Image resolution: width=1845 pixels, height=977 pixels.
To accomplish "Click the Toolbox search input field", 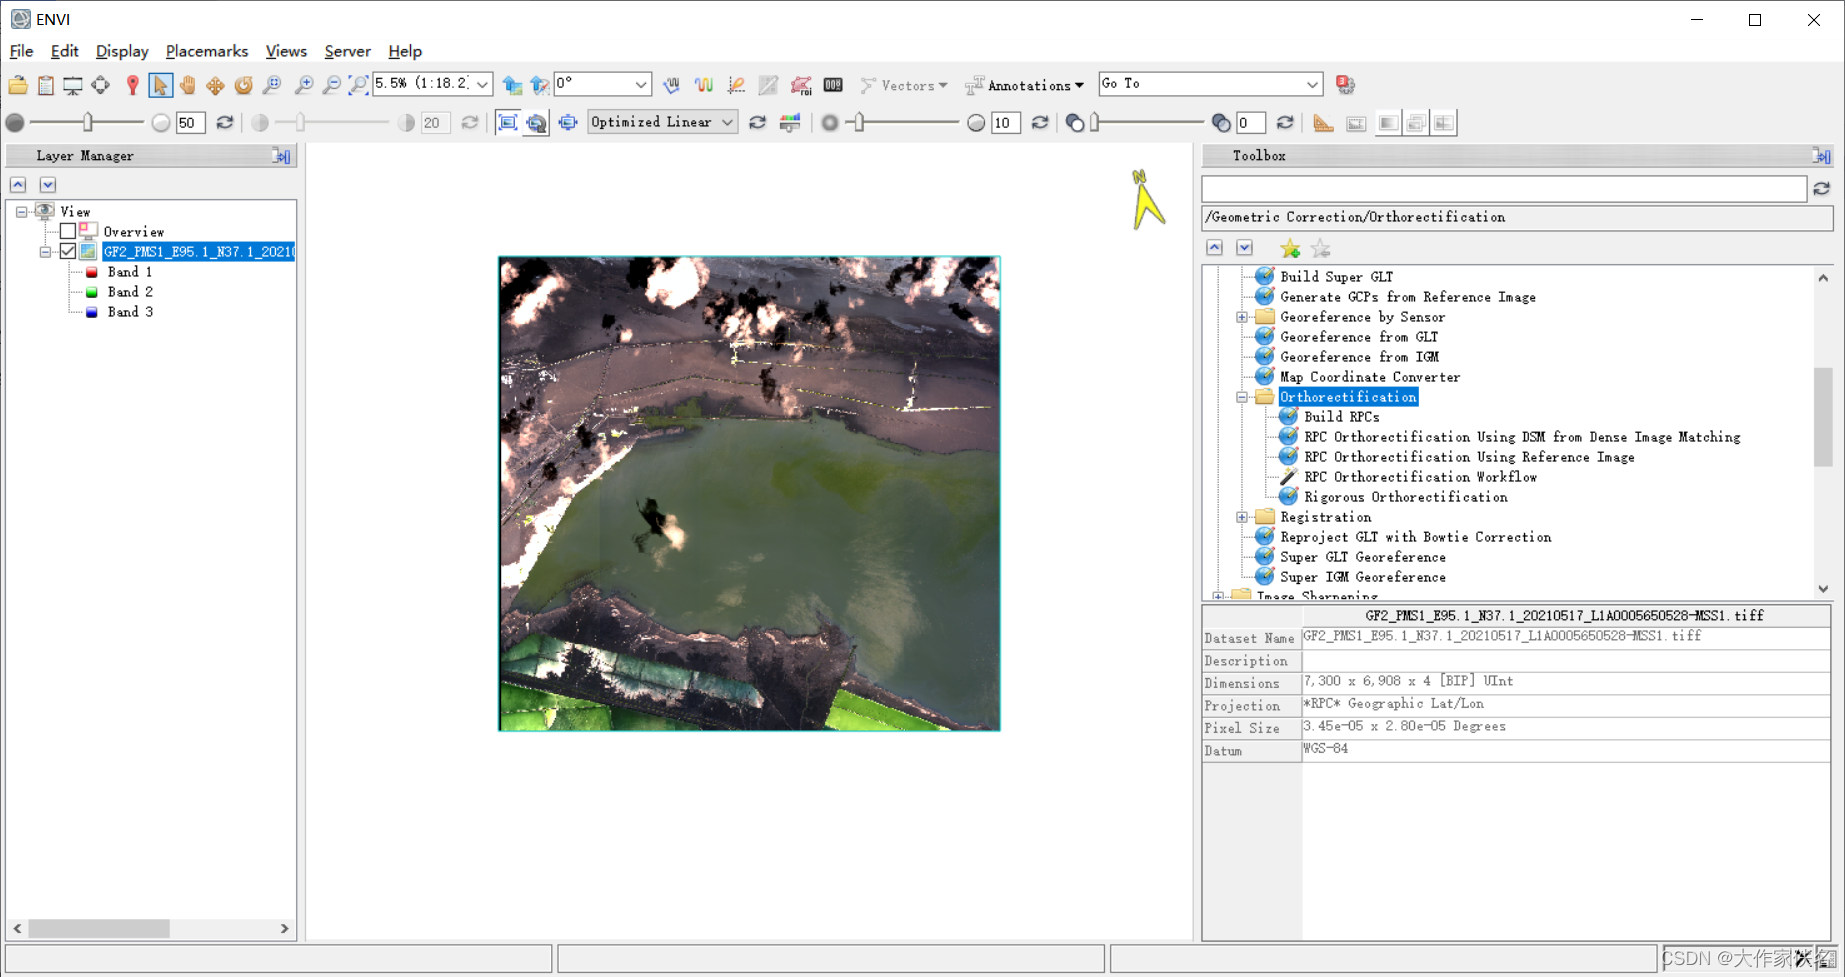I will (1504, 188).
